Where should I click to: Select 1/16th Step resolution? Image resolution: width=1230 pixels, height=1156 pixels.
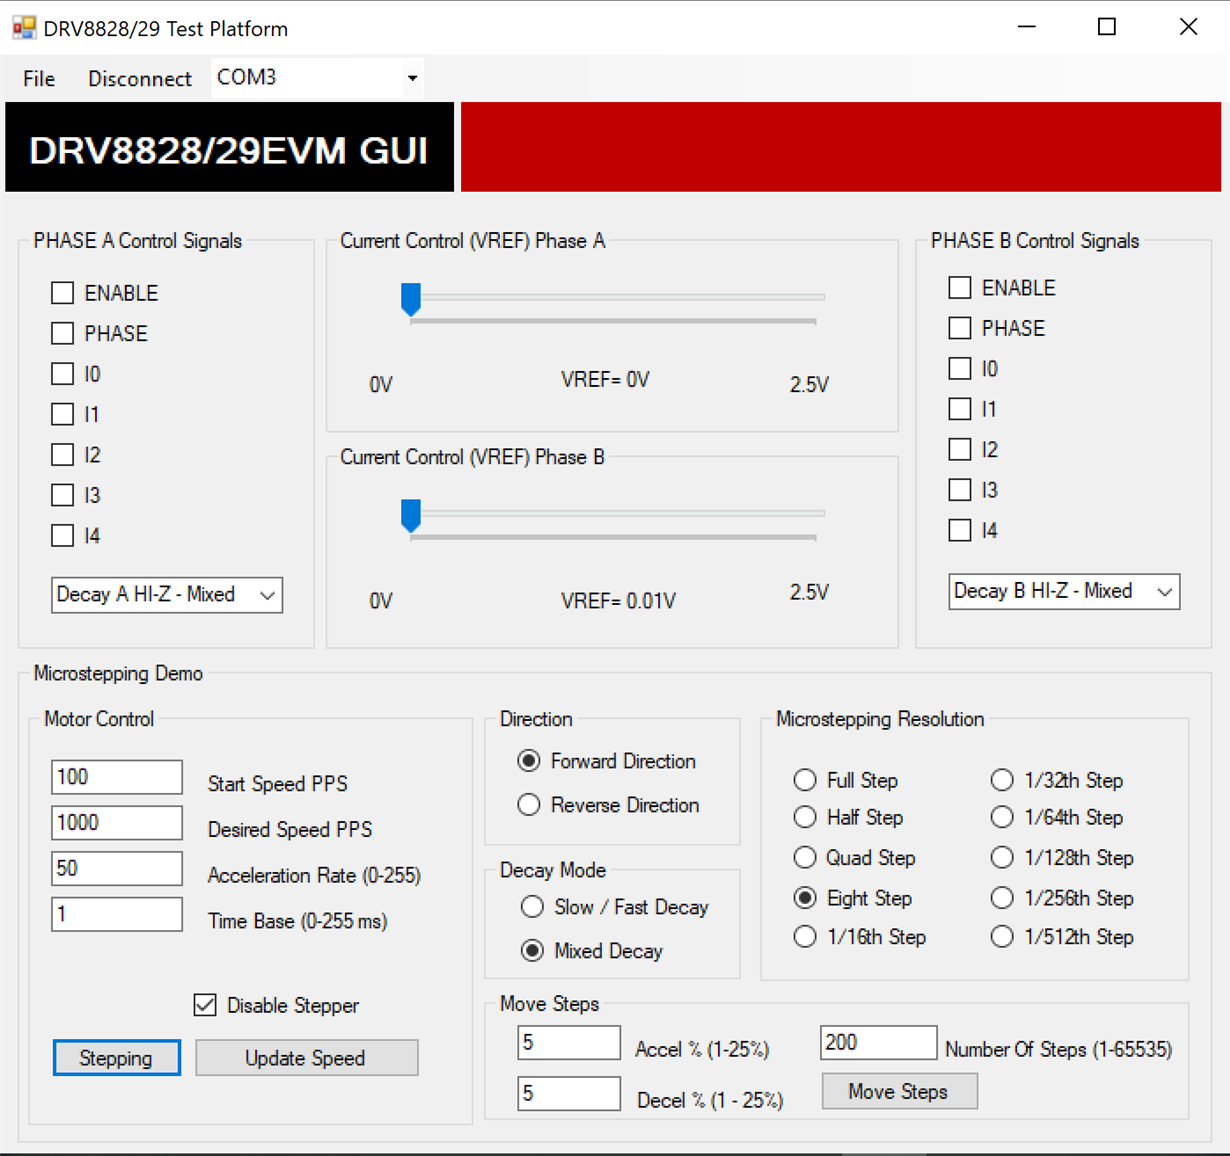tap(805, 937)
